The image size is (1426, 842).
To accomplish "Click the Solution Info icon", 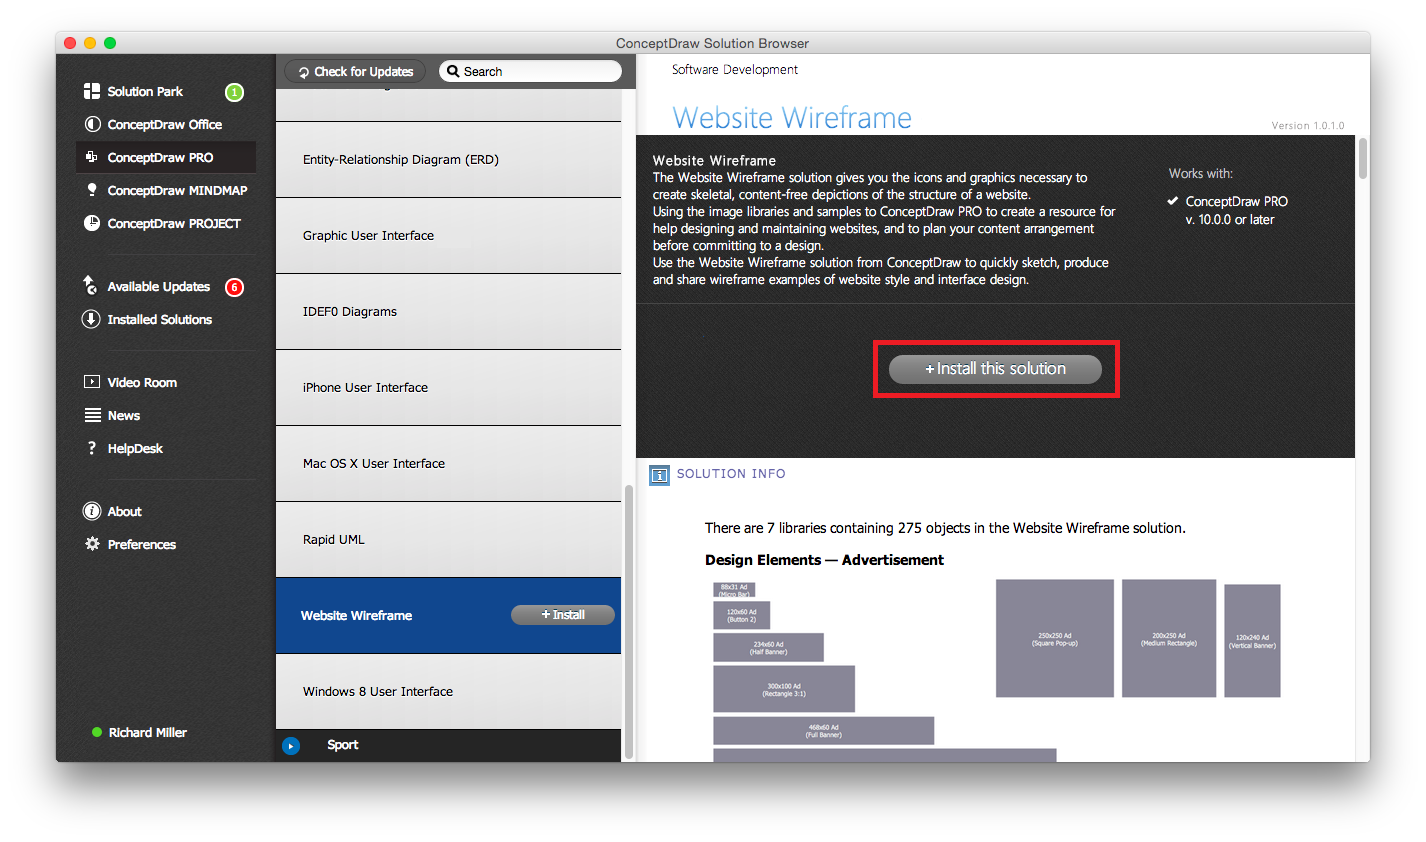I will tap(660, 474).
